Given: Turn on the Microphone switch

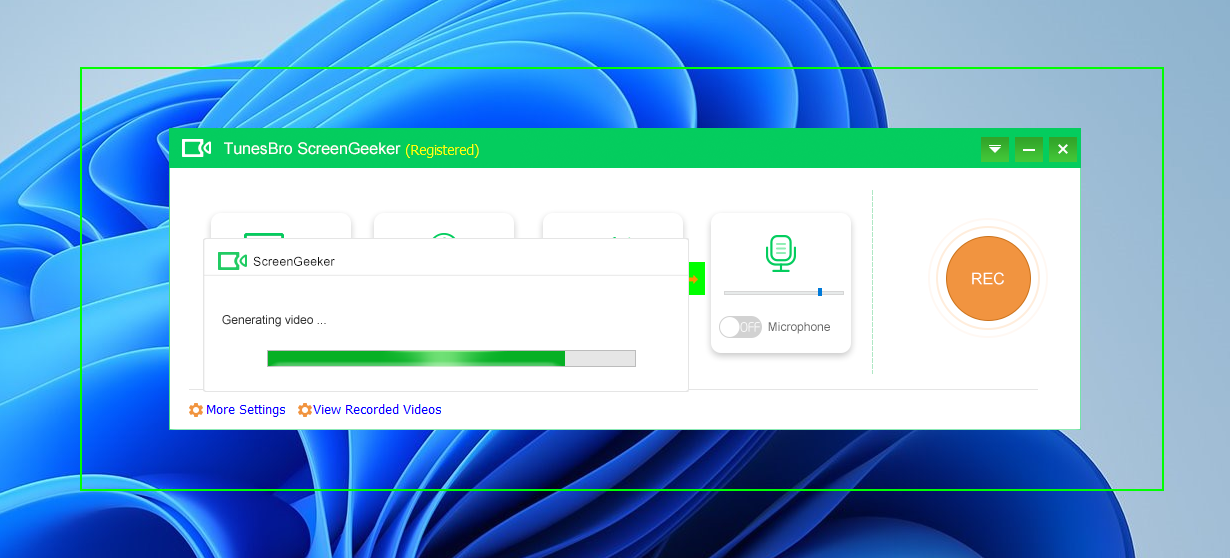Looking at the screenshot, I should (x=740, y=327).
